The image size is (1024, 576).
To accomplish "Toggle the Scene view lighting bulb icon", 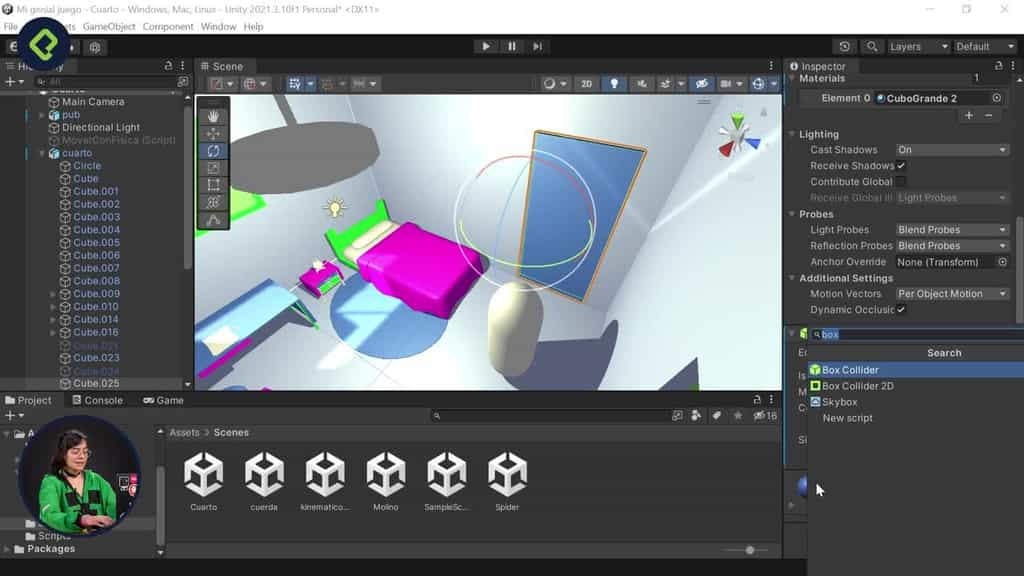I will click(x=613, y=84).
